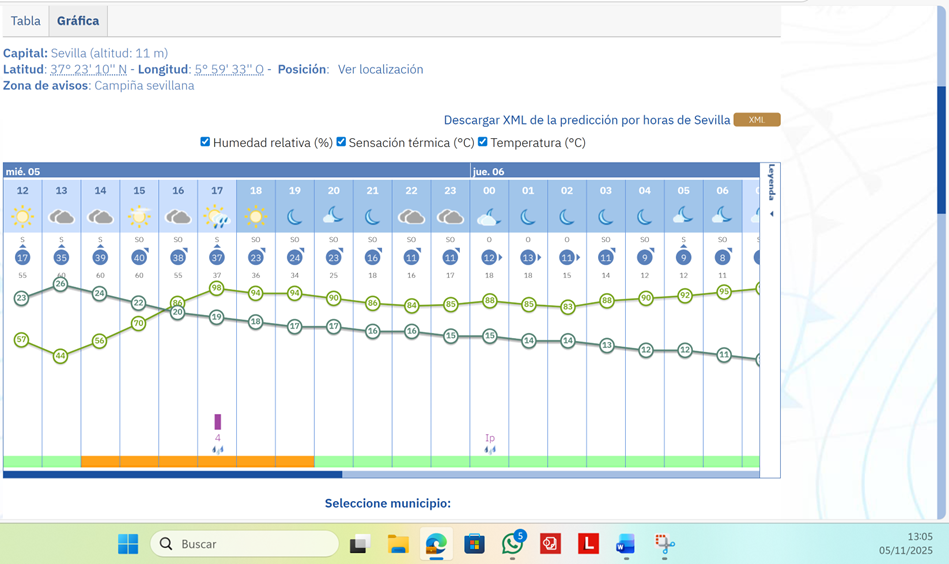Click the cloudy weather icon for hour 14
Screen dimensions: 949x564
100,216
